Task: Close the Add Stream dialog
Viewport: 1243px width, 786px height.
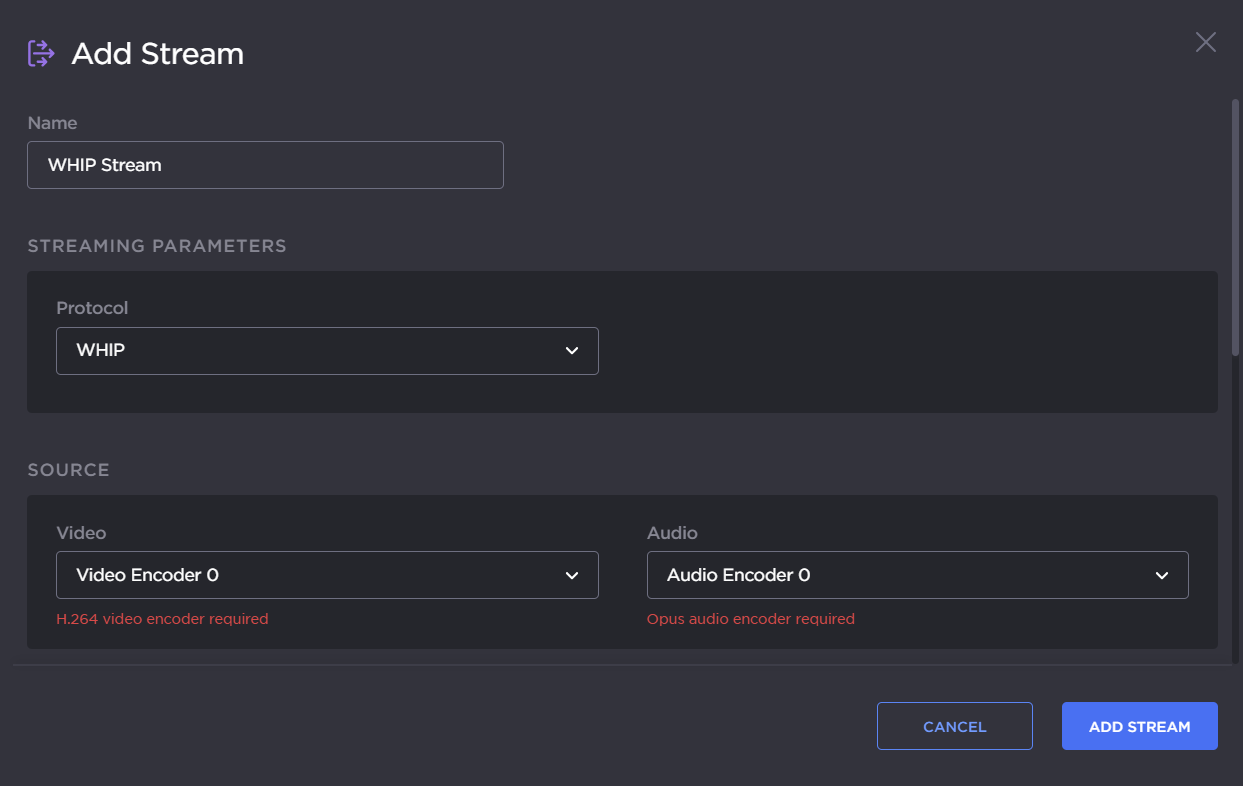Action: tap(1205, 42)
